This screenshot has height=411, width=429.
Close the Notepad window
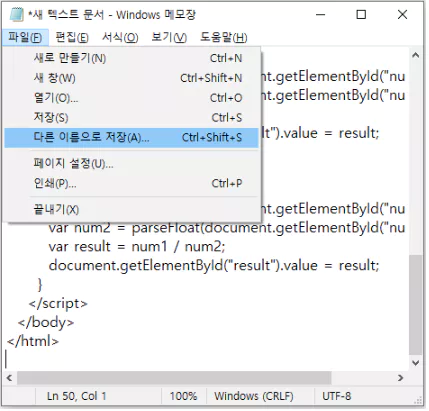(x=402, y=15)
